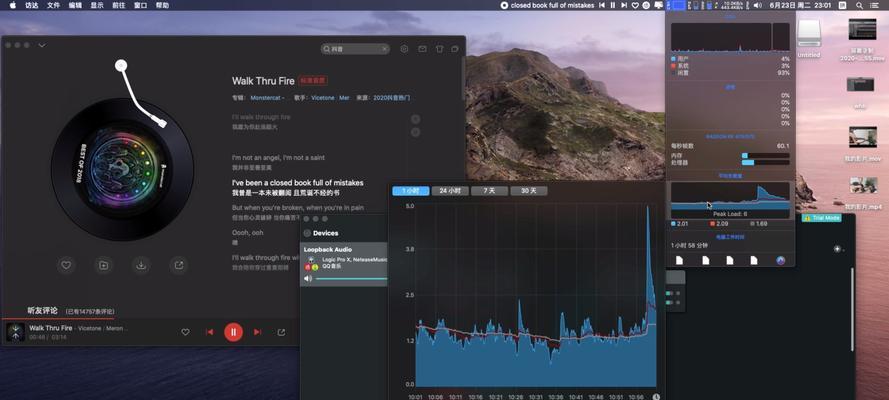Open the fourth document icon in stats panel
The image size is (889, 400).
click(x=754, y=261)
